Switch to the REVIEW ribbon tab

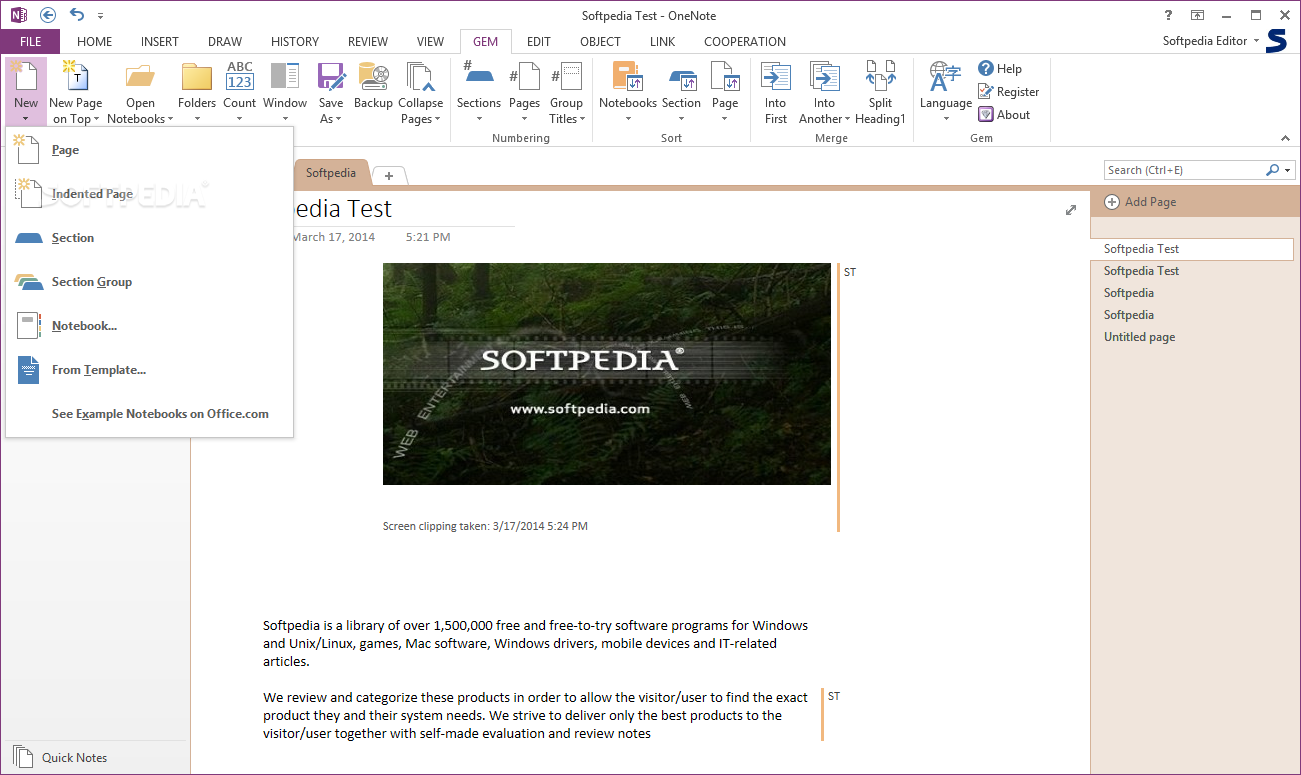coord(368,41)
